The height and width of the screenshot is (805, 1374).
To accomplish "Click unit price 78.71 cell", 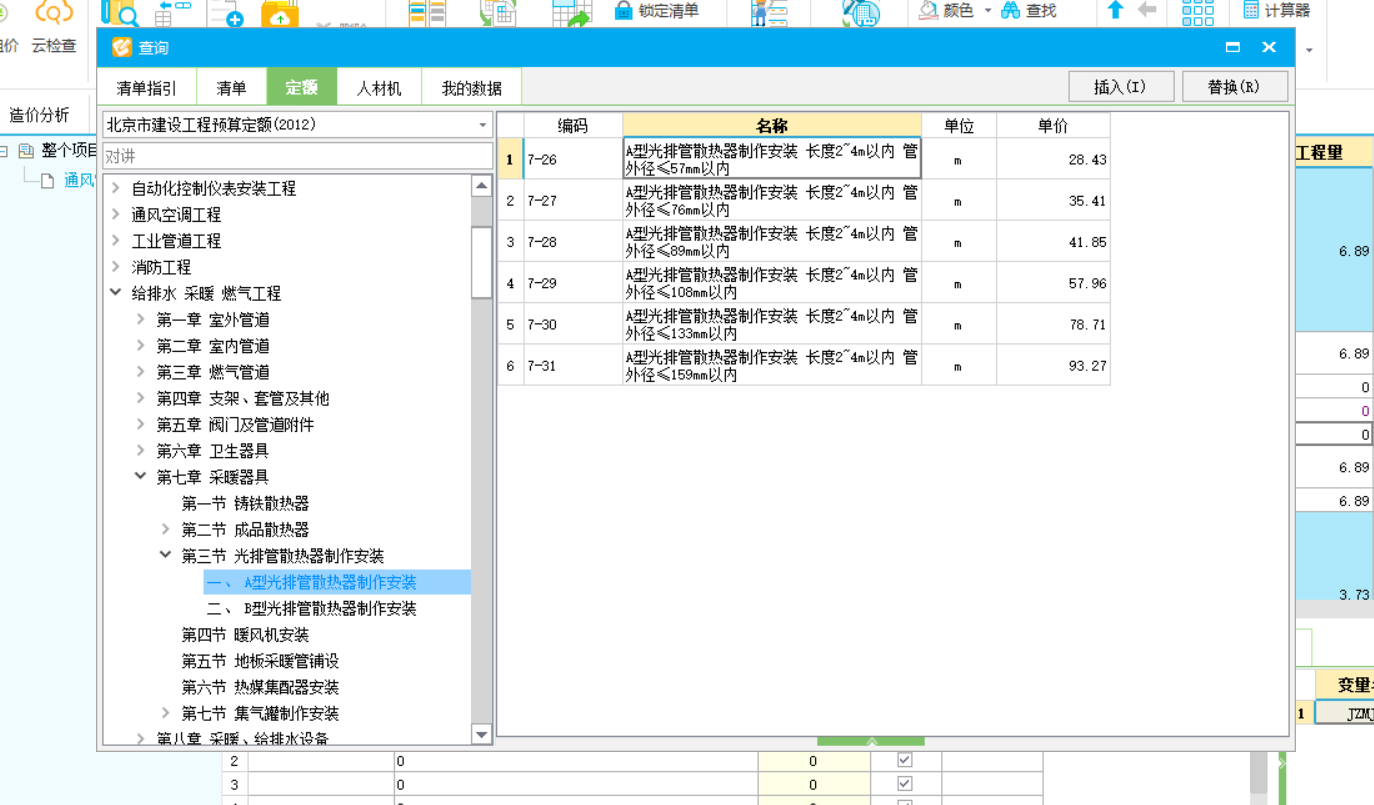I will [1053, 324].
